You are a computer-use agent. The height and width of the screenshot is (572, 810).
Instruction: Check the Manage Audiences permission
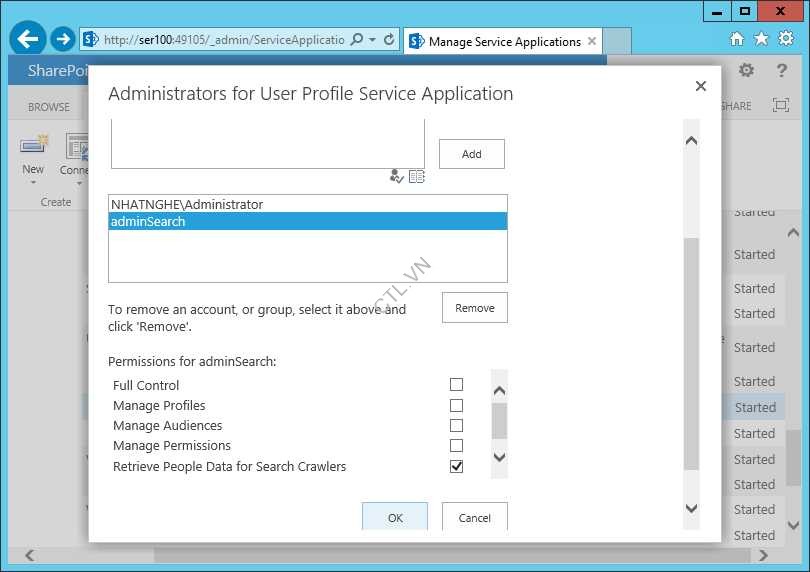(x=456, y=425)
